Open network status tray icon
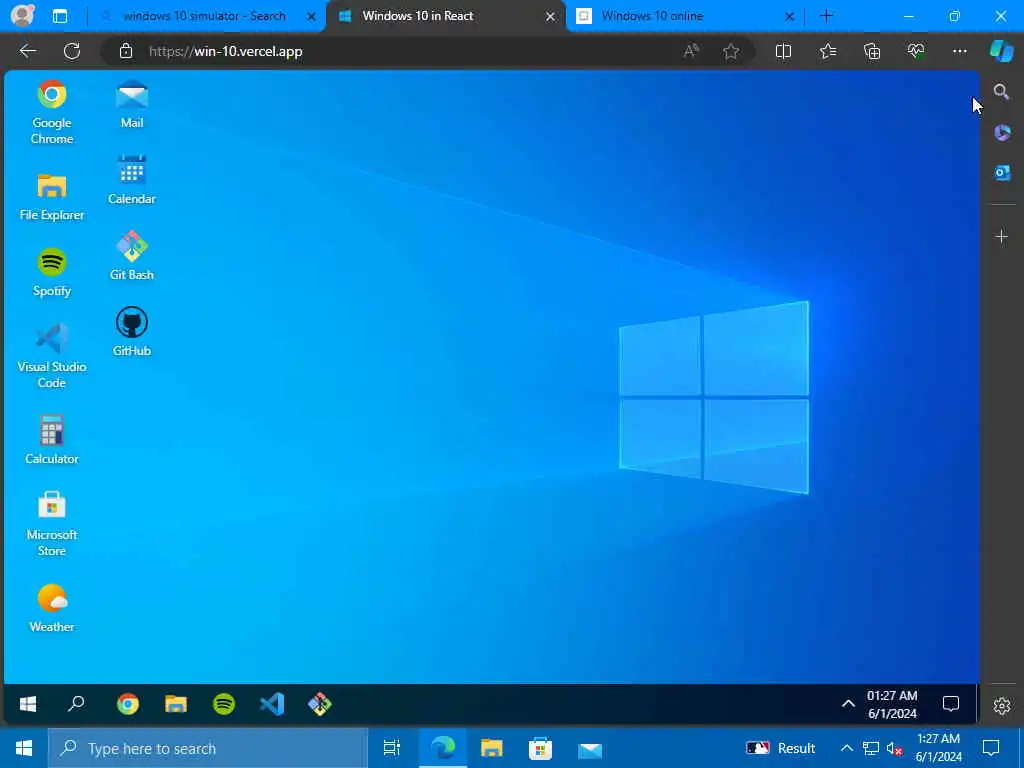Image resolution: width=1024 pixels, height=768 pixels. [x=871, y=748]
